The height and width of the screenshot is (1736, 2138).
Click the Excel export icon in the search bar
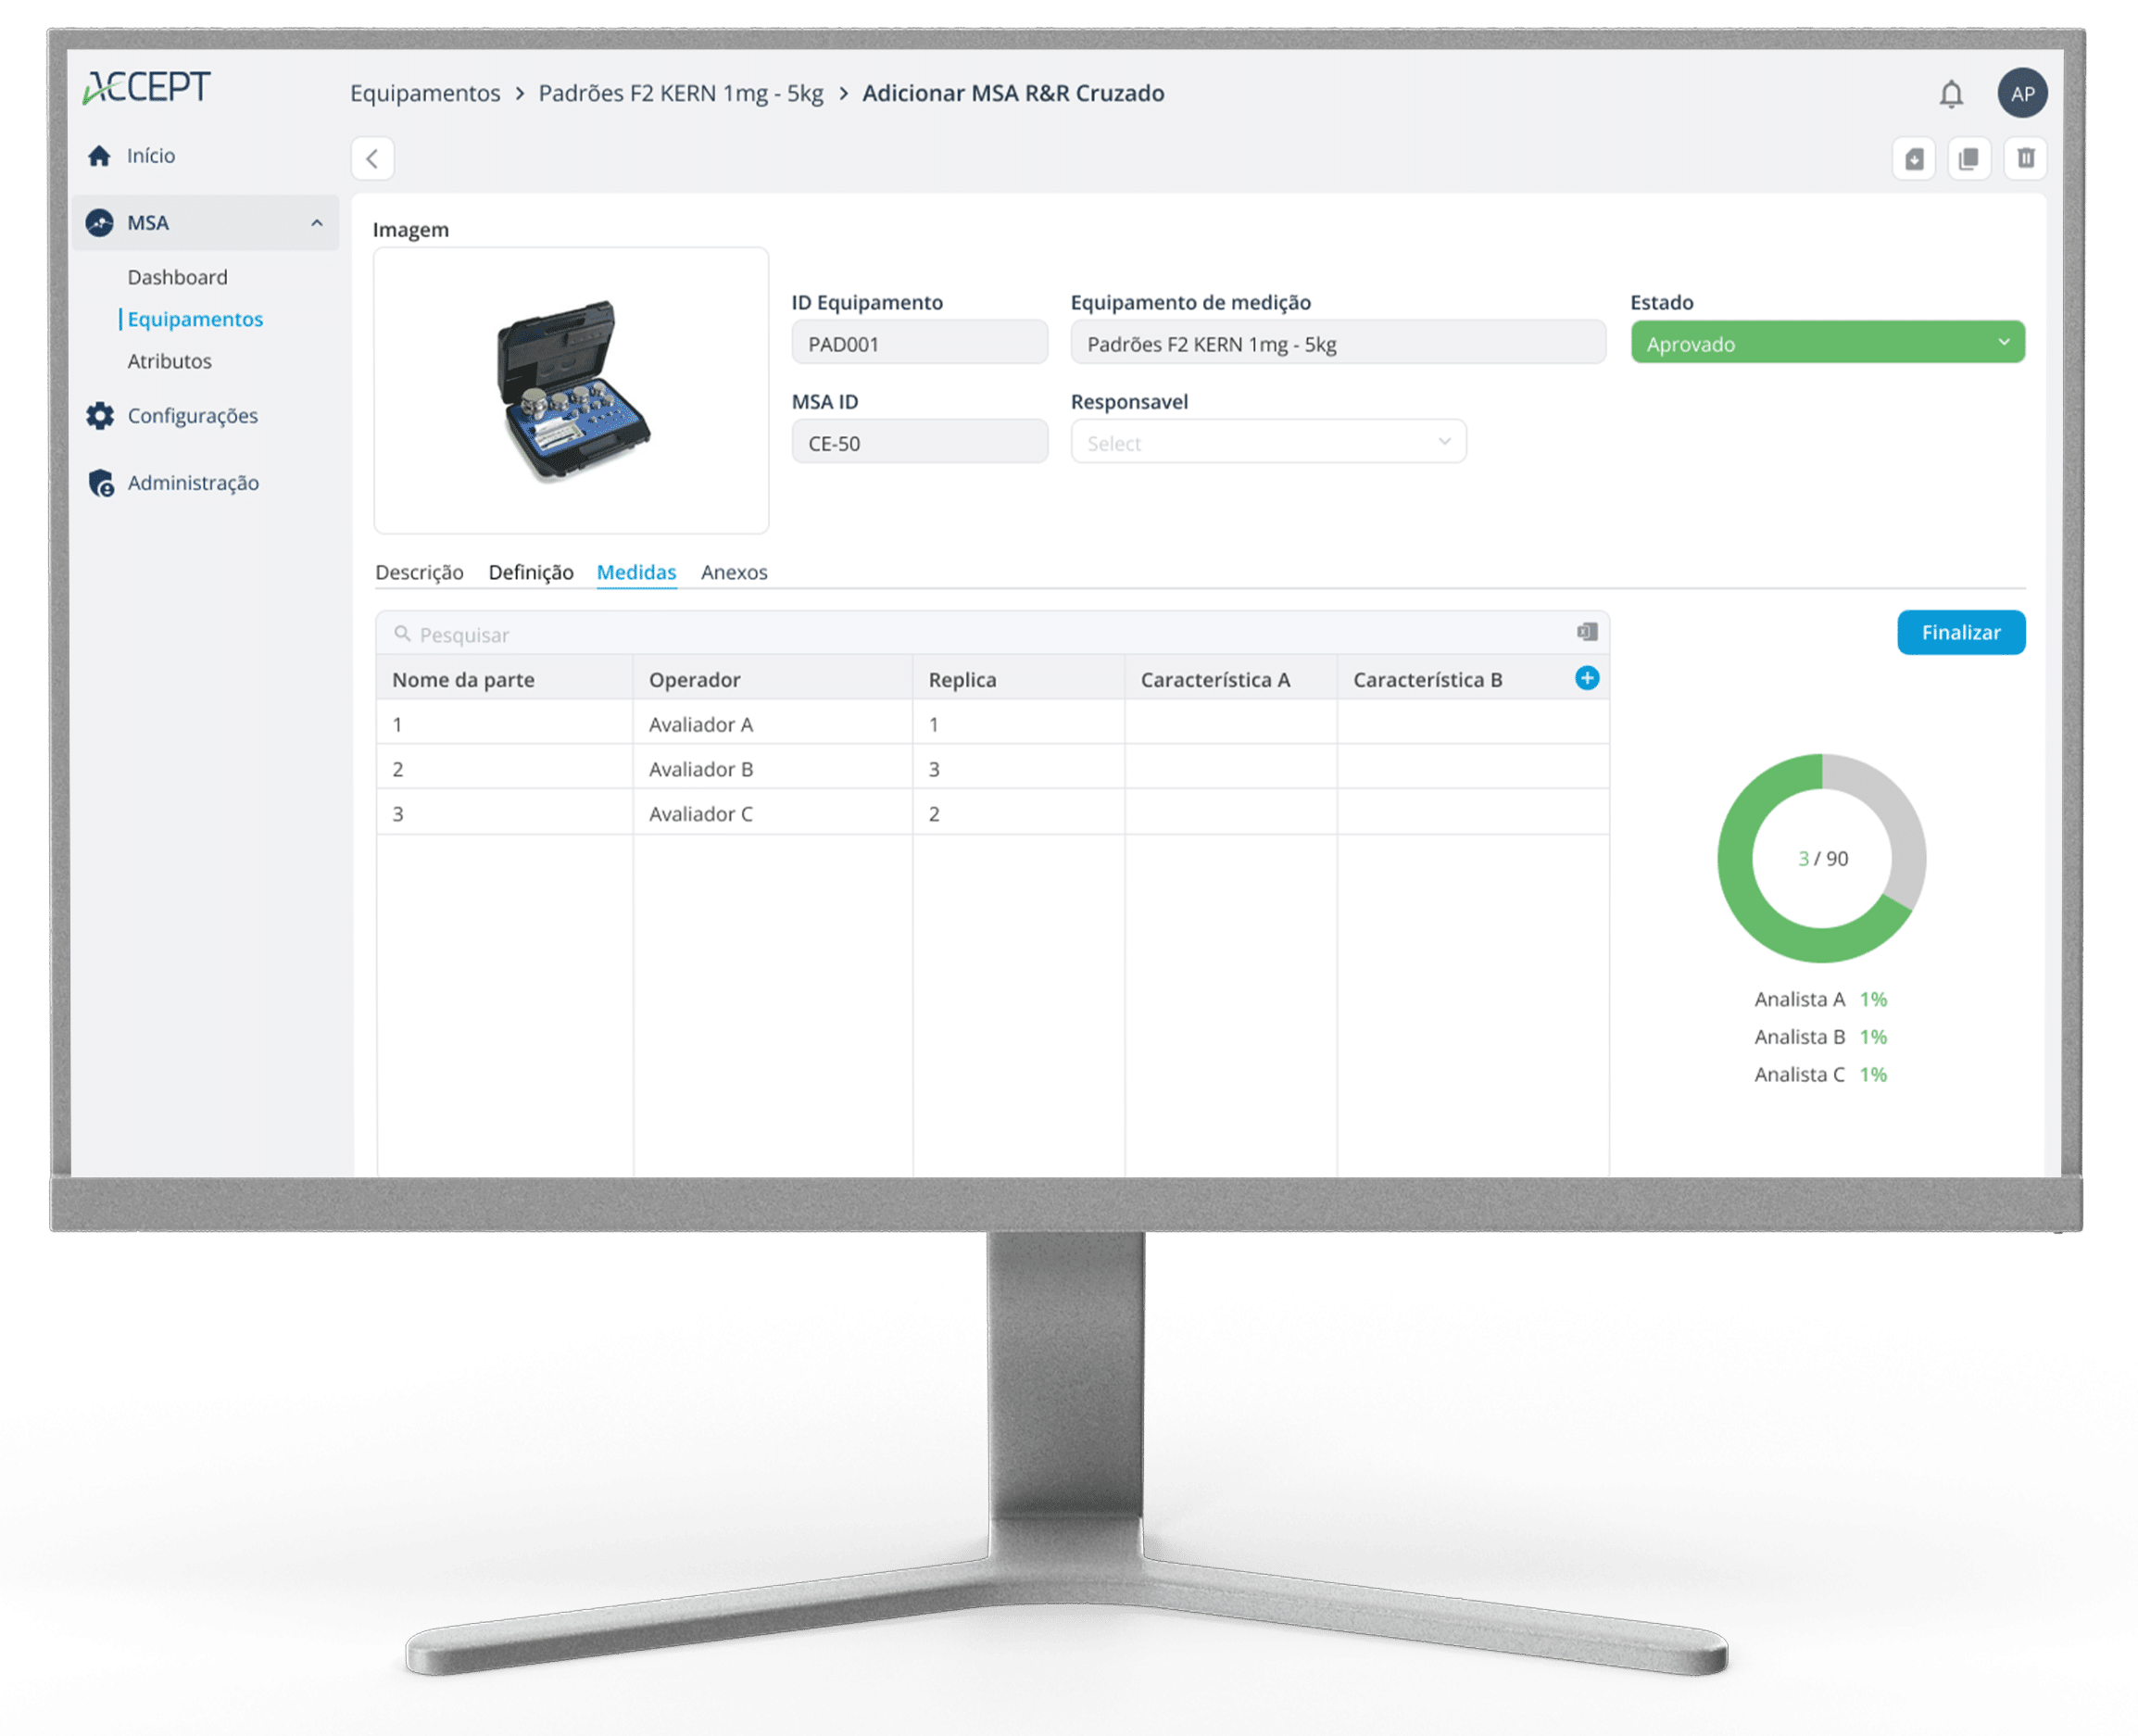(x=1586, y=632)
